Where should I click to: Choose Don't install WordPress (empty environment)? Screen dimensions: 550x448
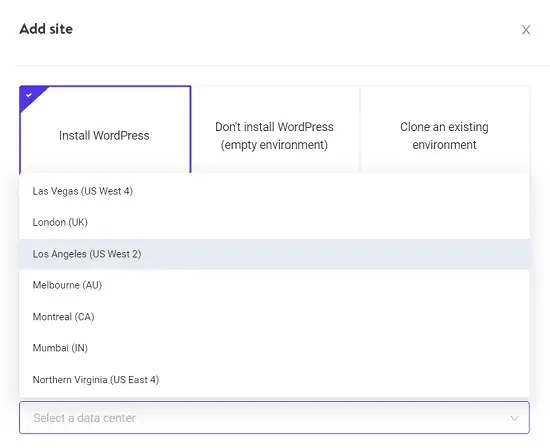pos(275,130)
